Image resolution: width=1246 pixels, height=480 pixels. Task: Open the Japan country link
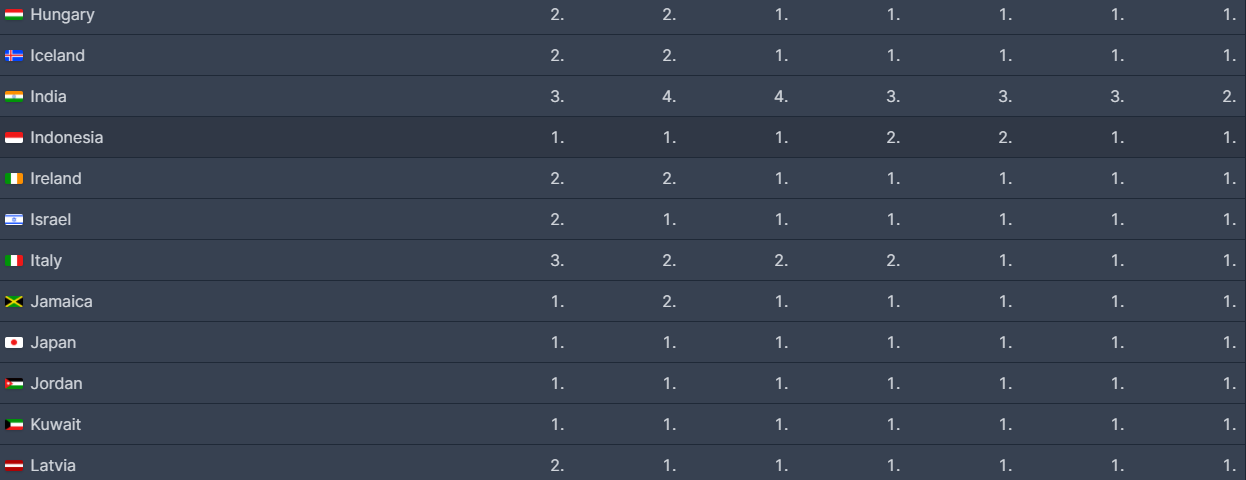[53, 343]
